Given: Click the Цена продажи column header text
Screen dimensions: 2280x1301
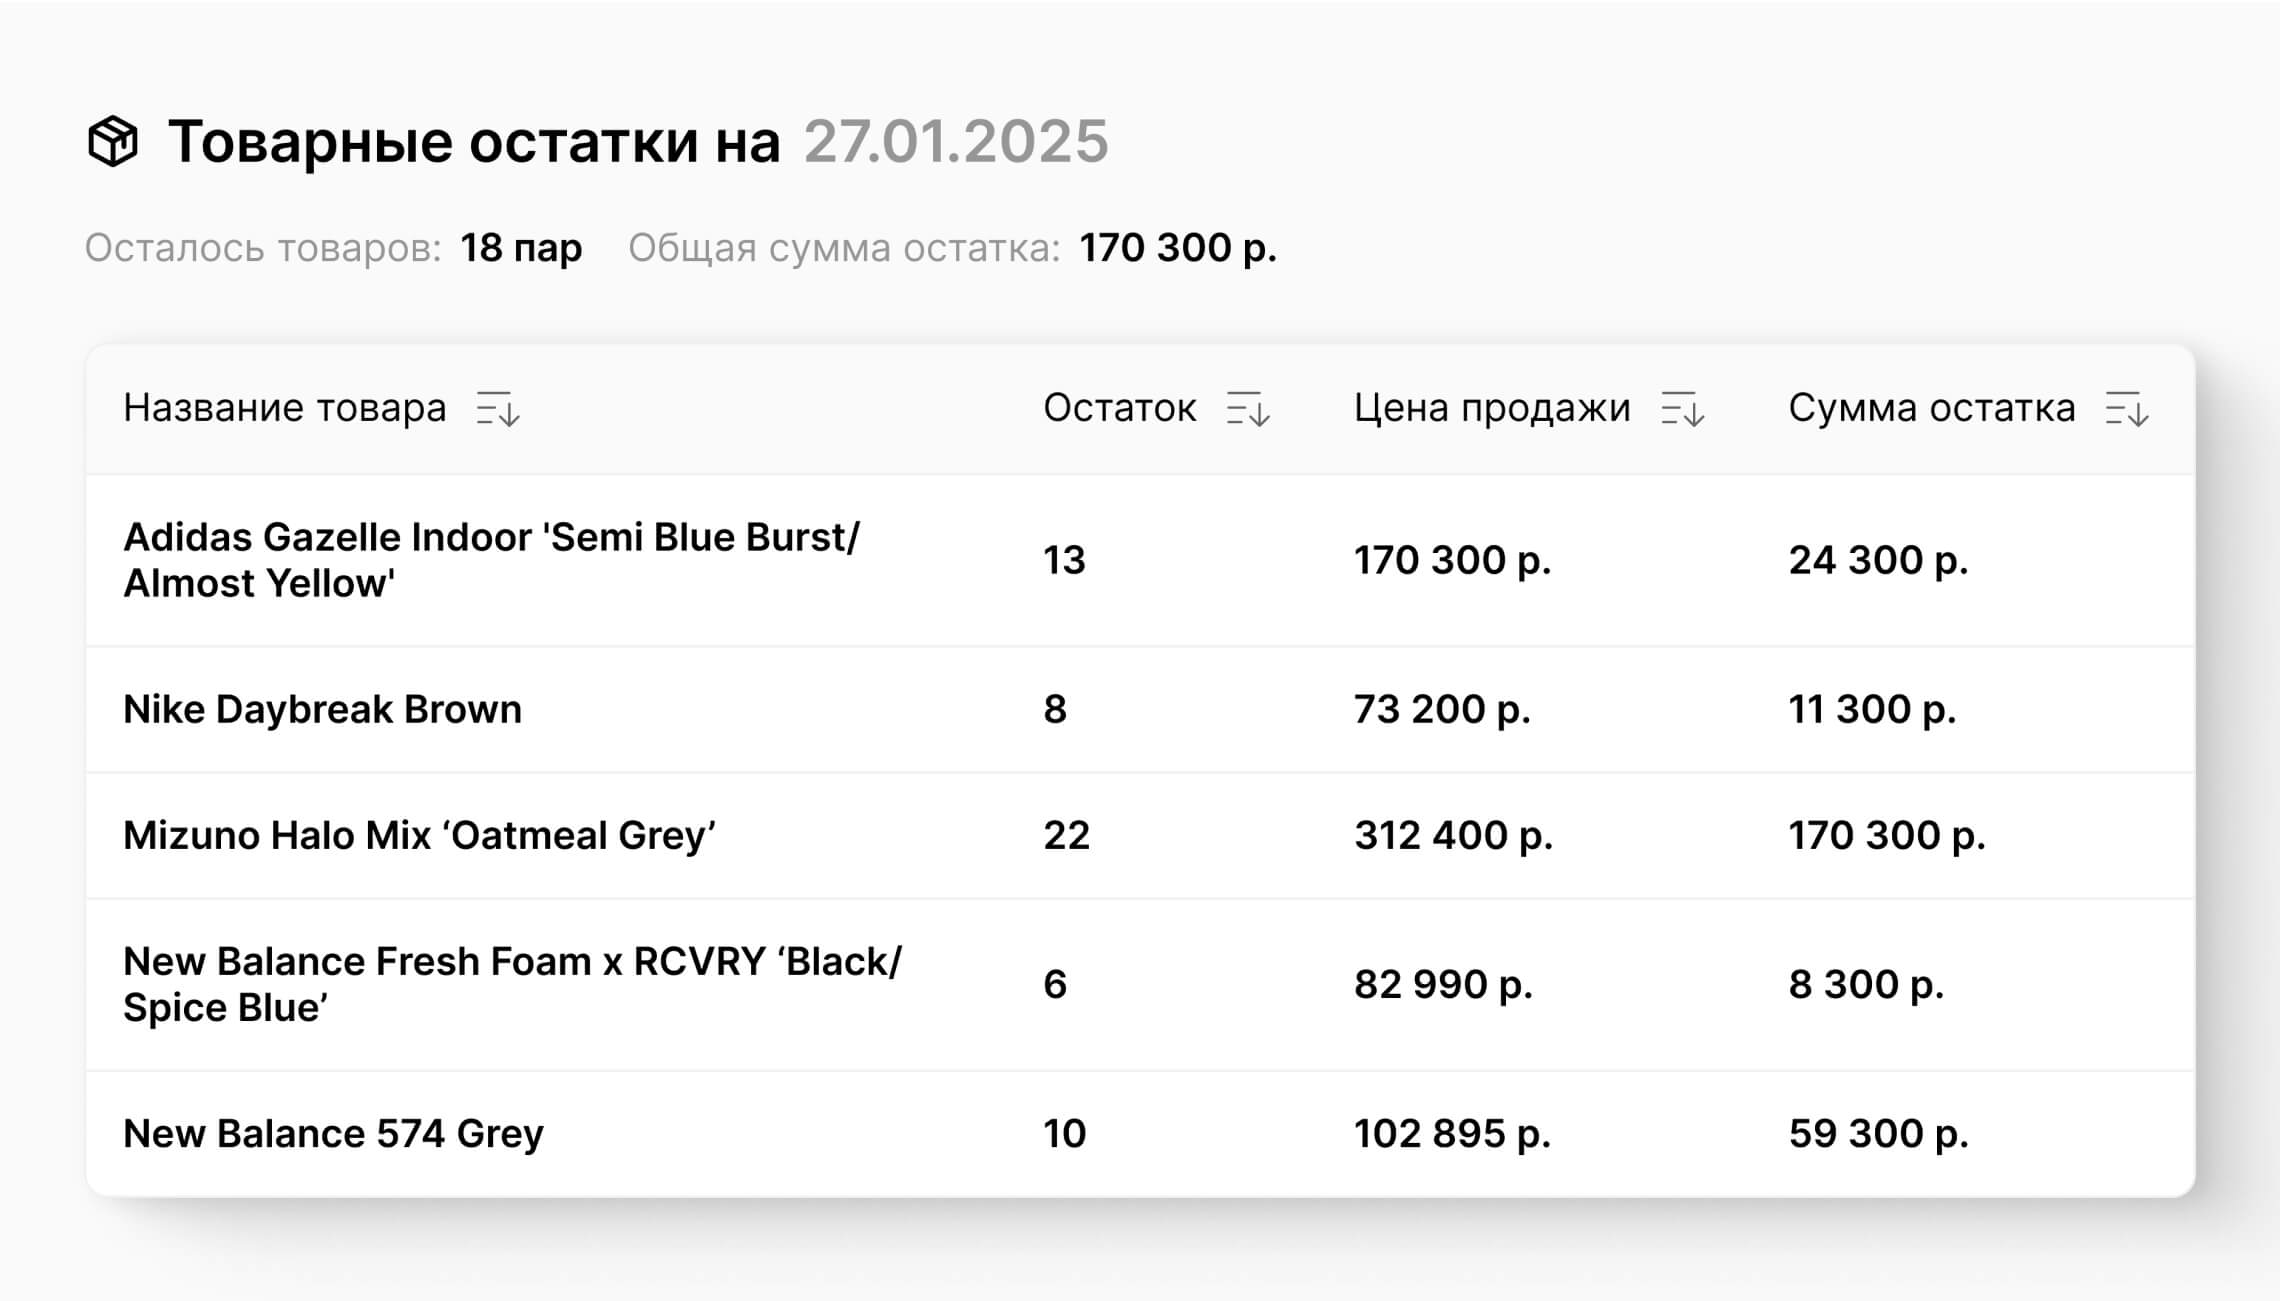Looking at the screenshot, I should coord(1492,408).
